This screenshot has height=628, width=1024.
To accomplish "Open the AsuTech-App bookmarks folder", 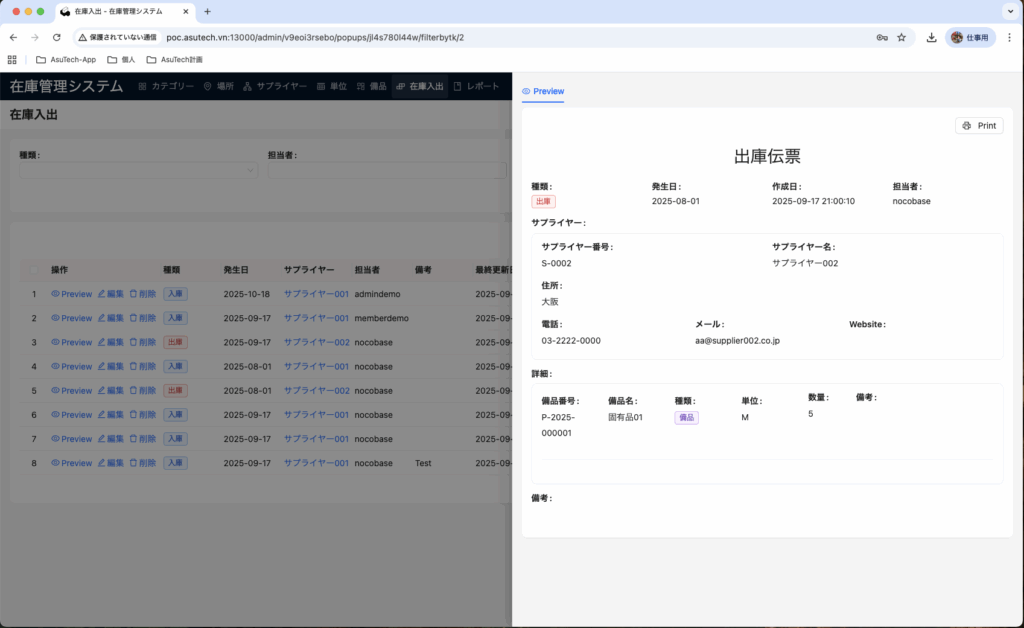I will point(66,59).
